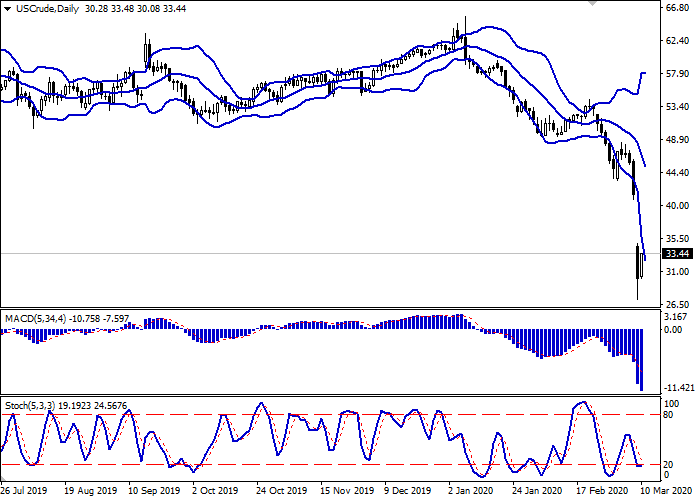The height and width of the screenshot is (500, 700).
Task: Click the USCrude,Daily chart title
Action: coord(50,9)
